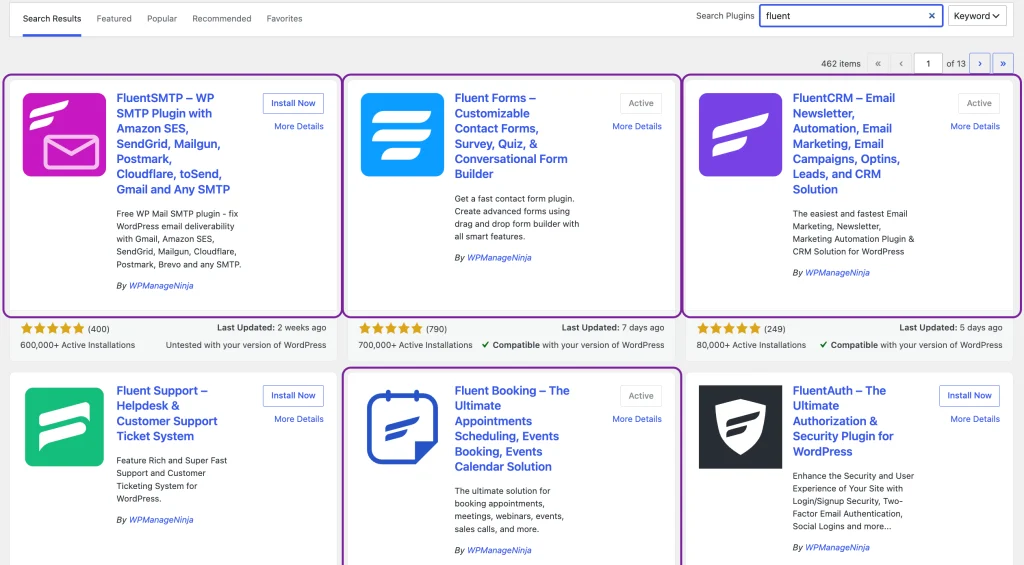Screen dimensions: 1024x565
Task: Switch to the Featured tab
Action: tap(114, 18)
